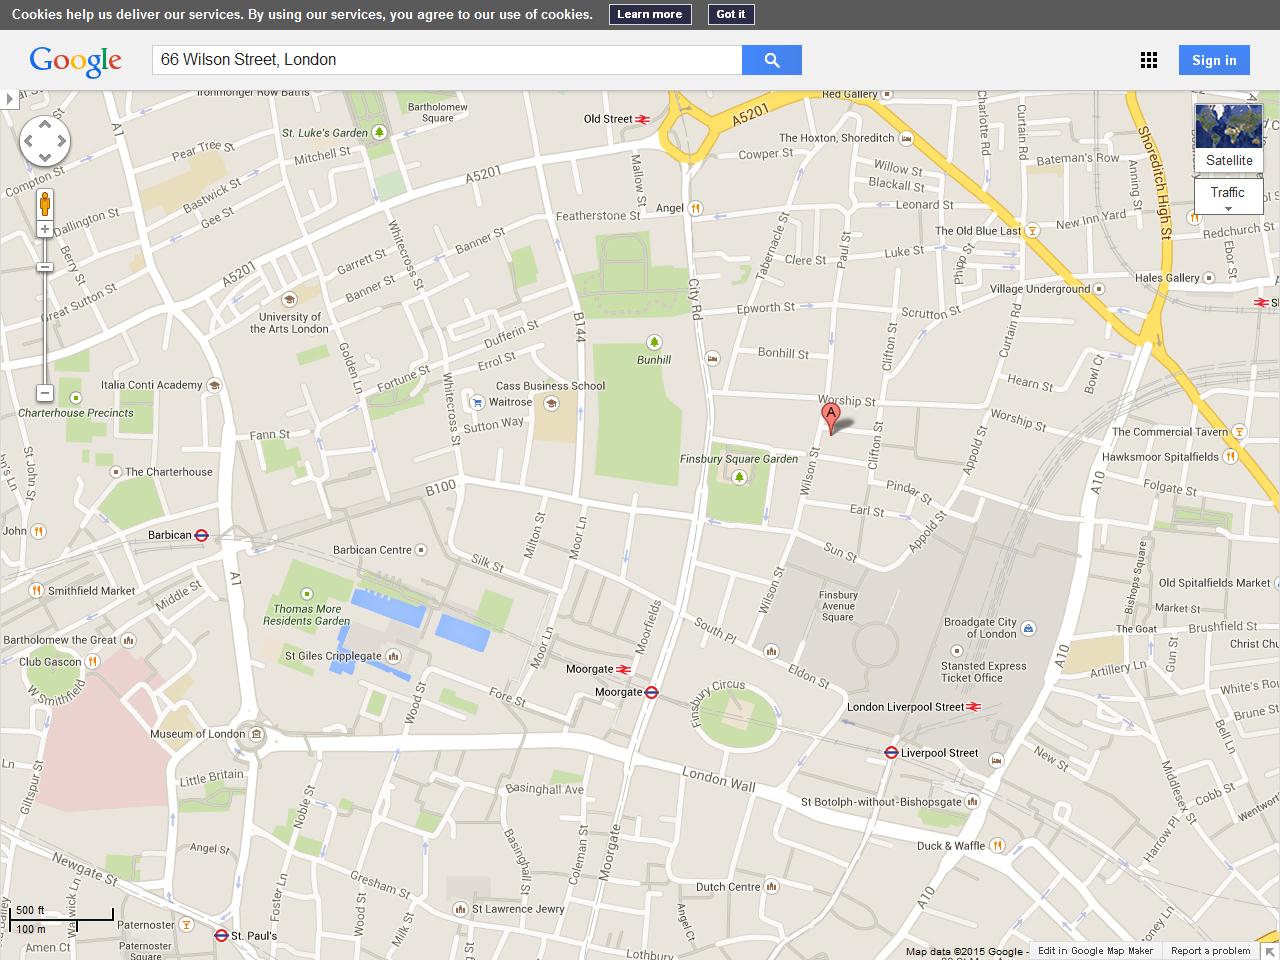Click Broadgate City of London icon
Viewport: 1280px width, 960px height.
click(x=1029, y=628)
